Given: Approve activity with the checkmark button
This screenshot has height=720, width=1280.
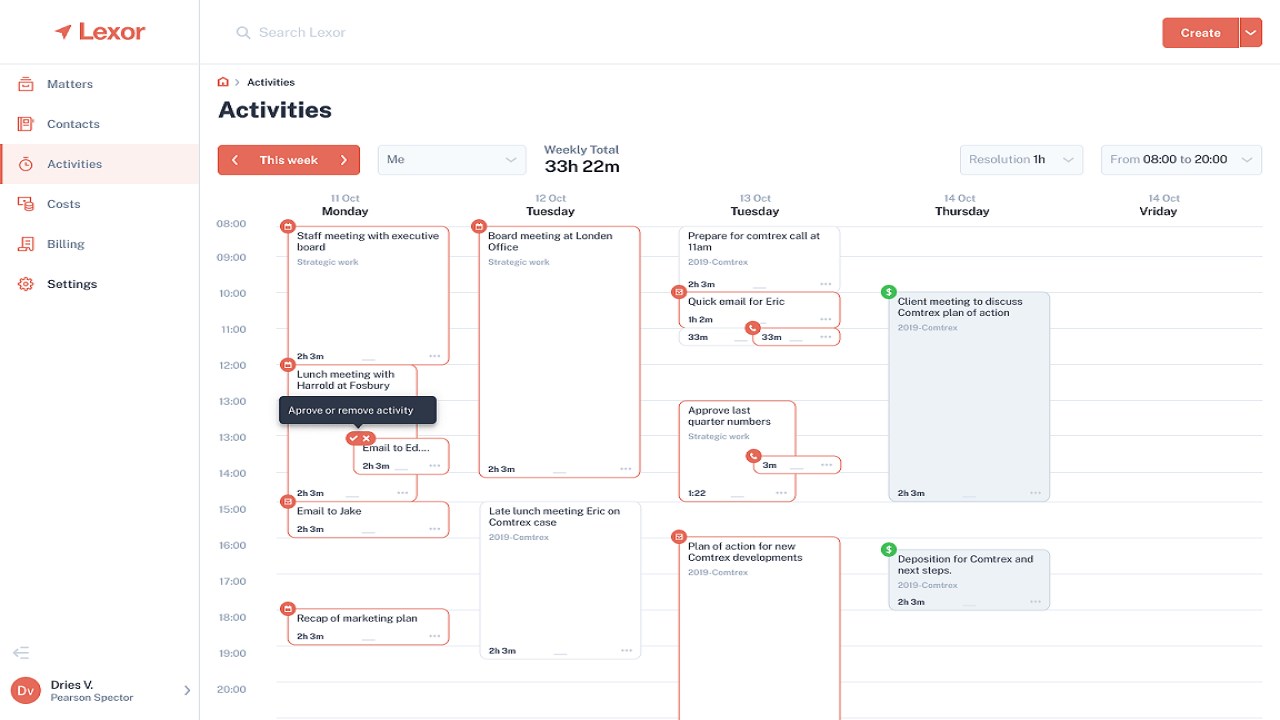Looking at the screenshot, I should point(353,438).
